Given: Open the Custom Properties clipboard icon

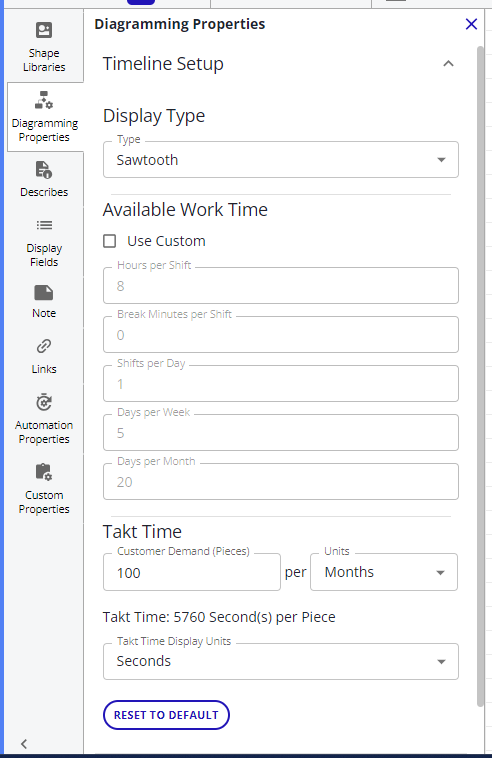Looking at the screenshot, I should pos(44,472).
